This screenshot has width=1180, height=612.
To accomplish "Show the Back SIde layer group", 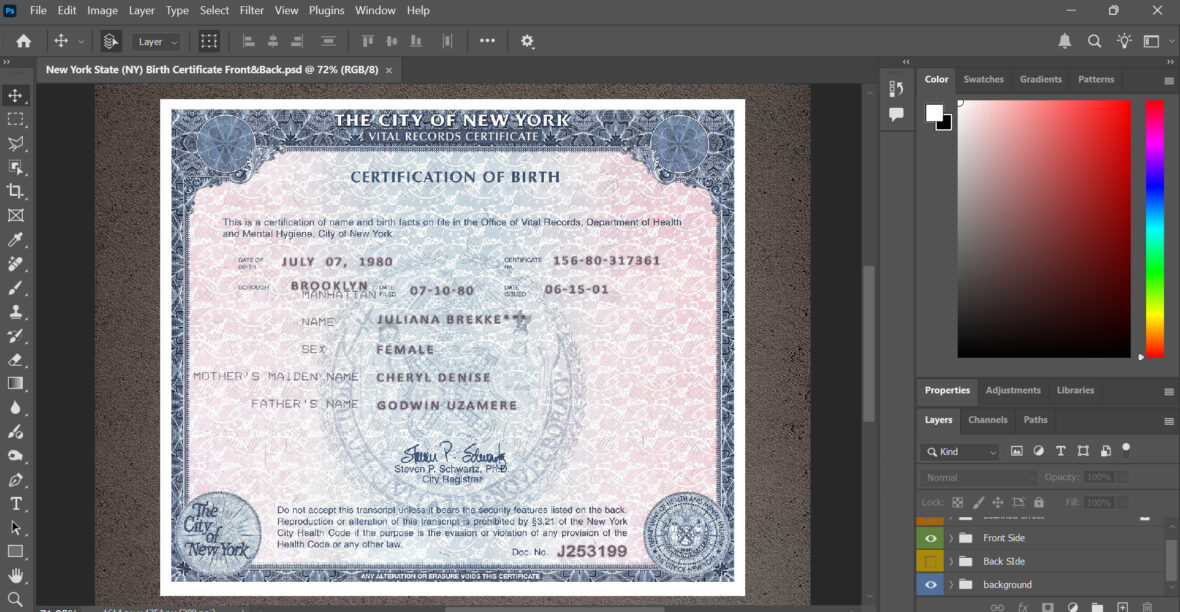I will 929,561.
